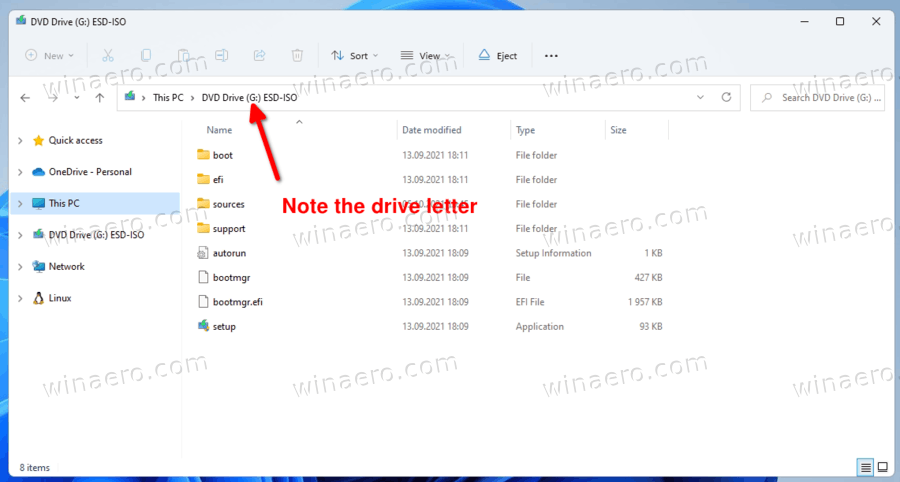Click the breadcrumb chevron before This PC

click(x=143, y=98)
